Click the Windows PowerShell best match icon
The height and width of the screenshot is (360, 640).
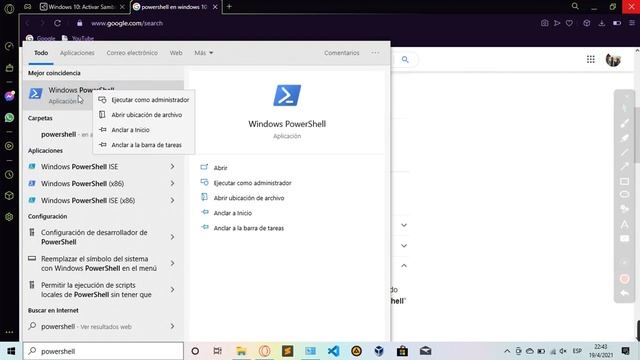(x=36, y=94)
